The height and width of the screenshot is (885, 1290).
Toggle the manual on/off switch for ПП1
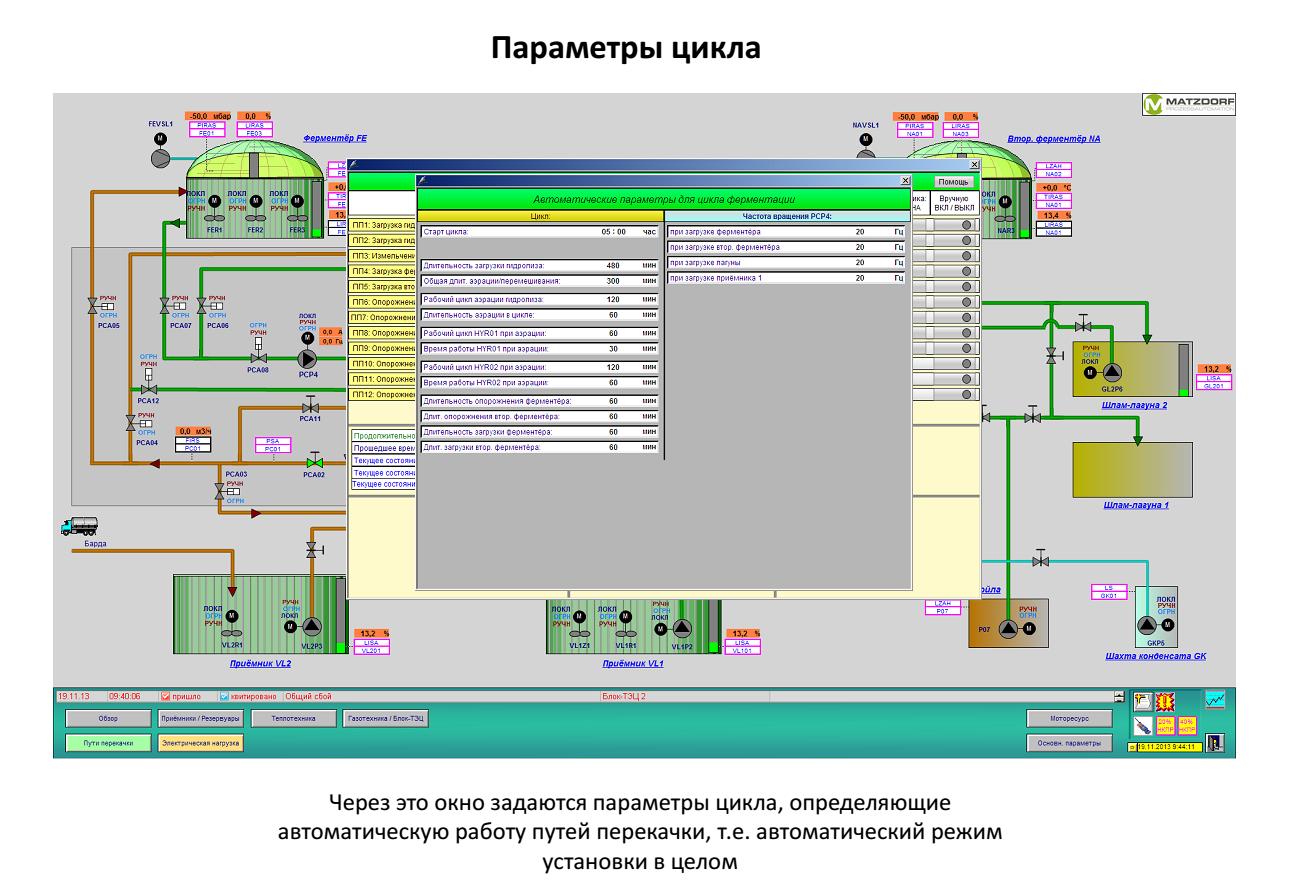[966, 226]
